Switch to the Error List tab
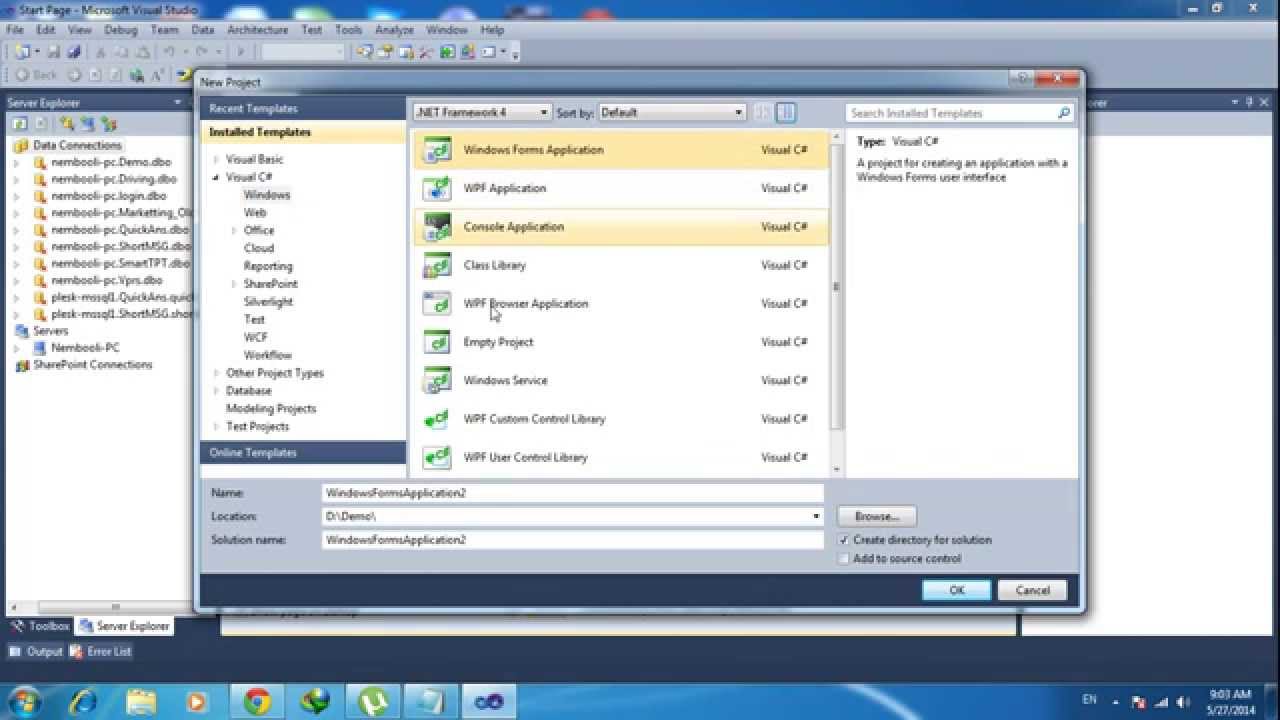 pyautogui.click(x=101, y=652)
